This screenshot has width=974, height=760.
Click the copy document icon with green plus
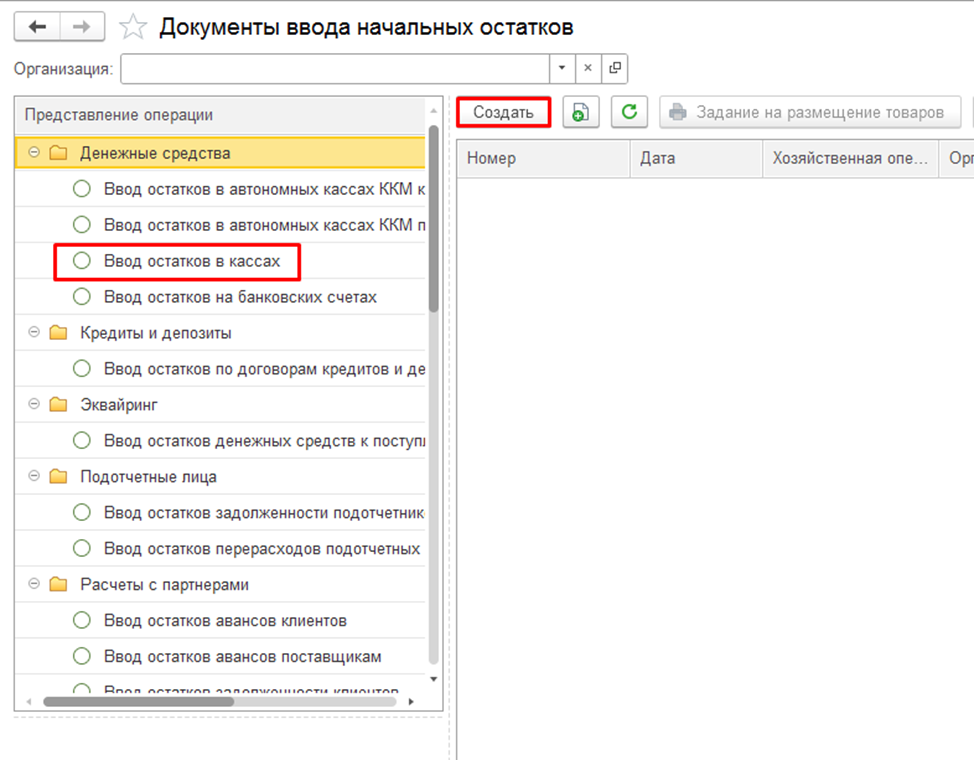click(581, 112)
